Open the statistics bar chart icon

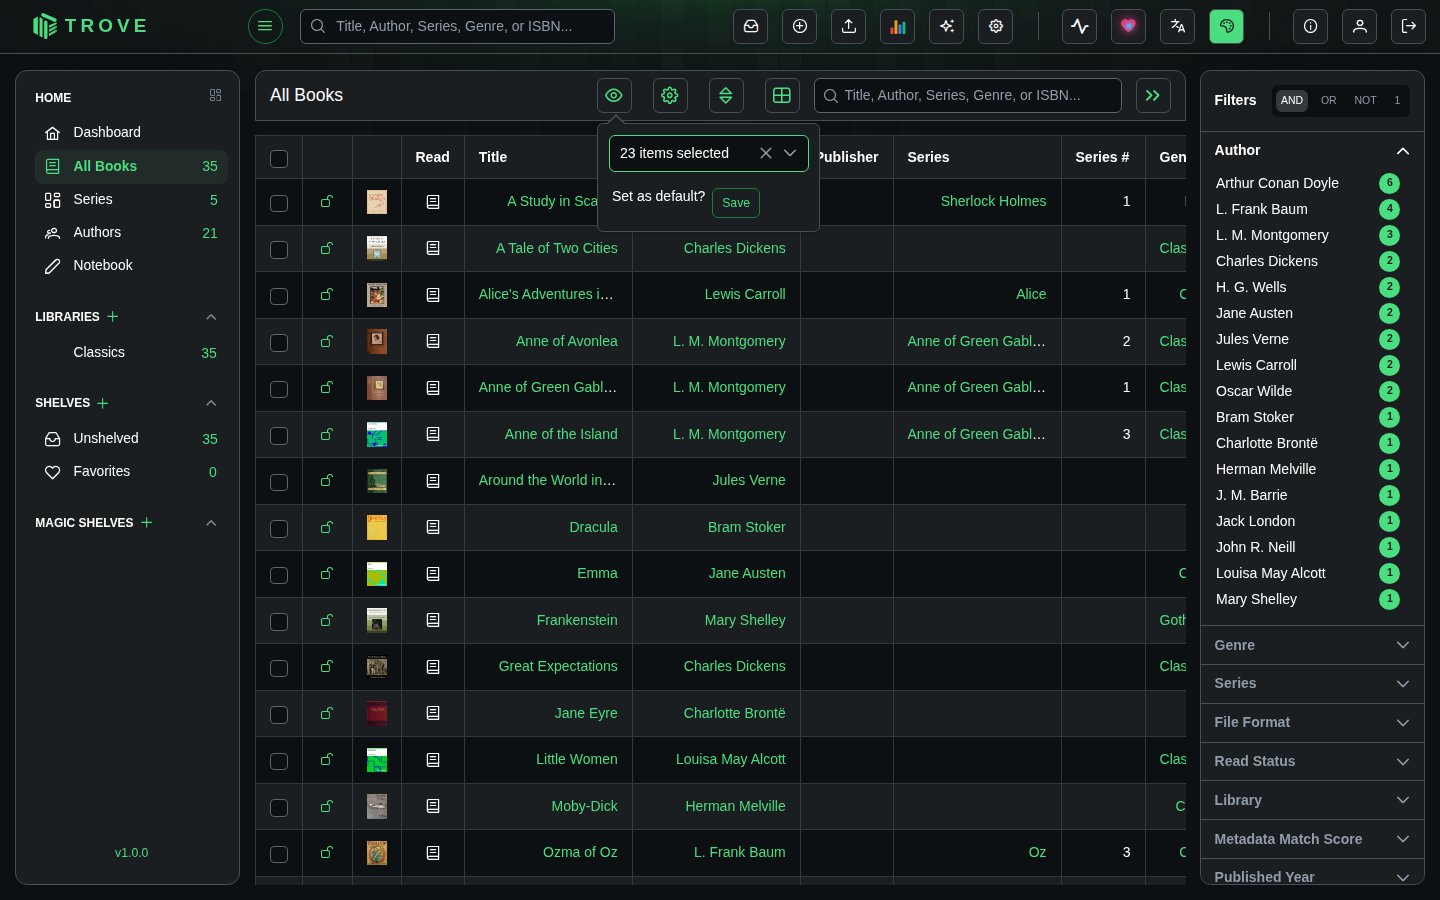898,26
